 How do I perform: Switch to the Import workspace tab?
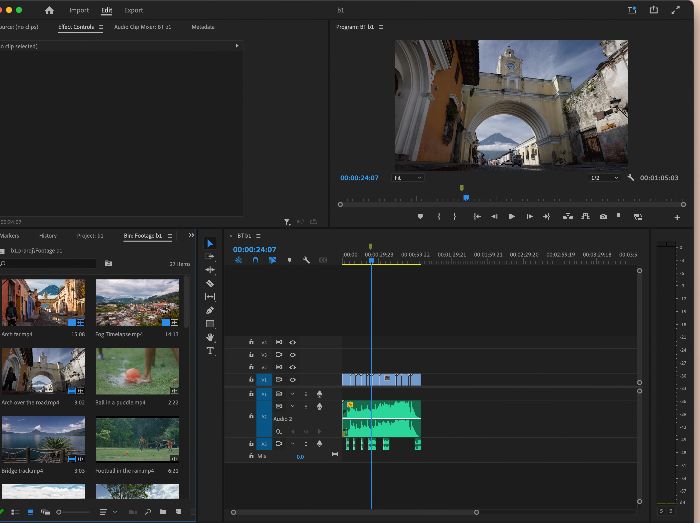(79, 10)
